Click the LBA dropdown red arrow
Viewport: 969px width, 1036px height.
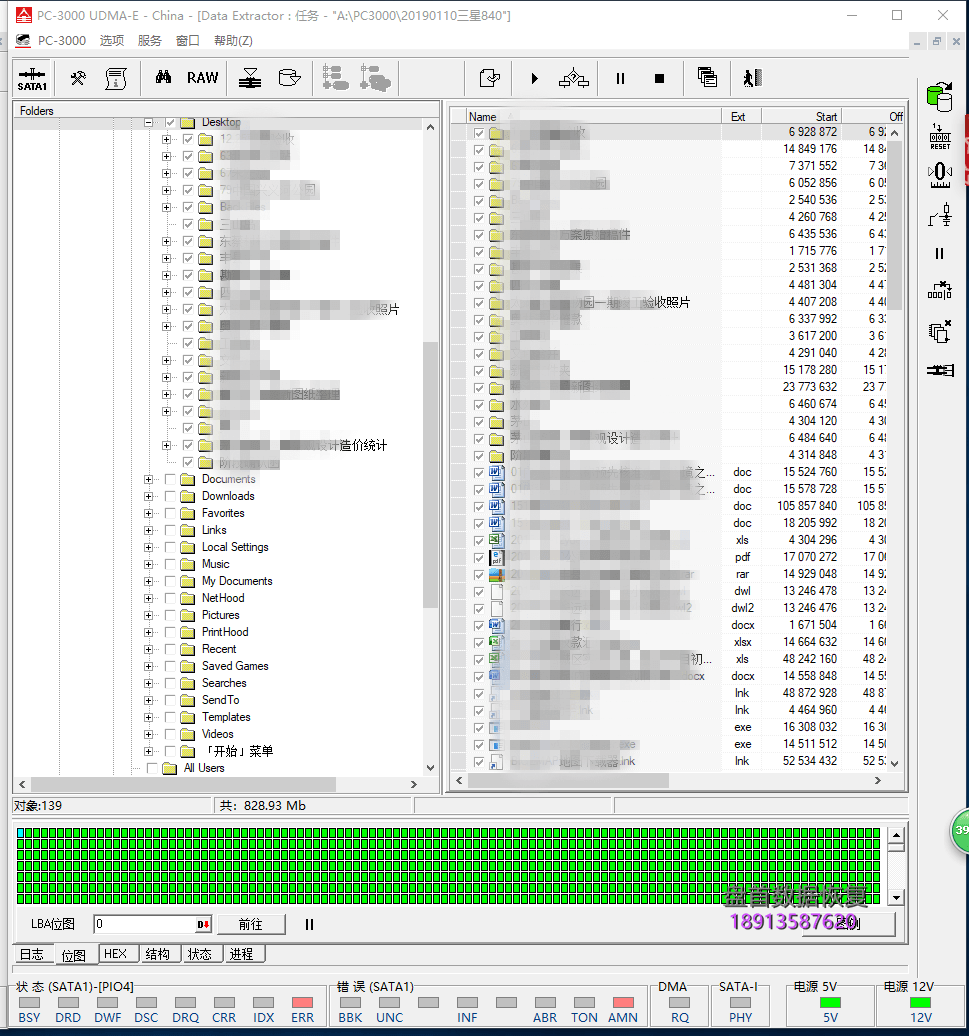pyautogui.click(x=203, y=924)
